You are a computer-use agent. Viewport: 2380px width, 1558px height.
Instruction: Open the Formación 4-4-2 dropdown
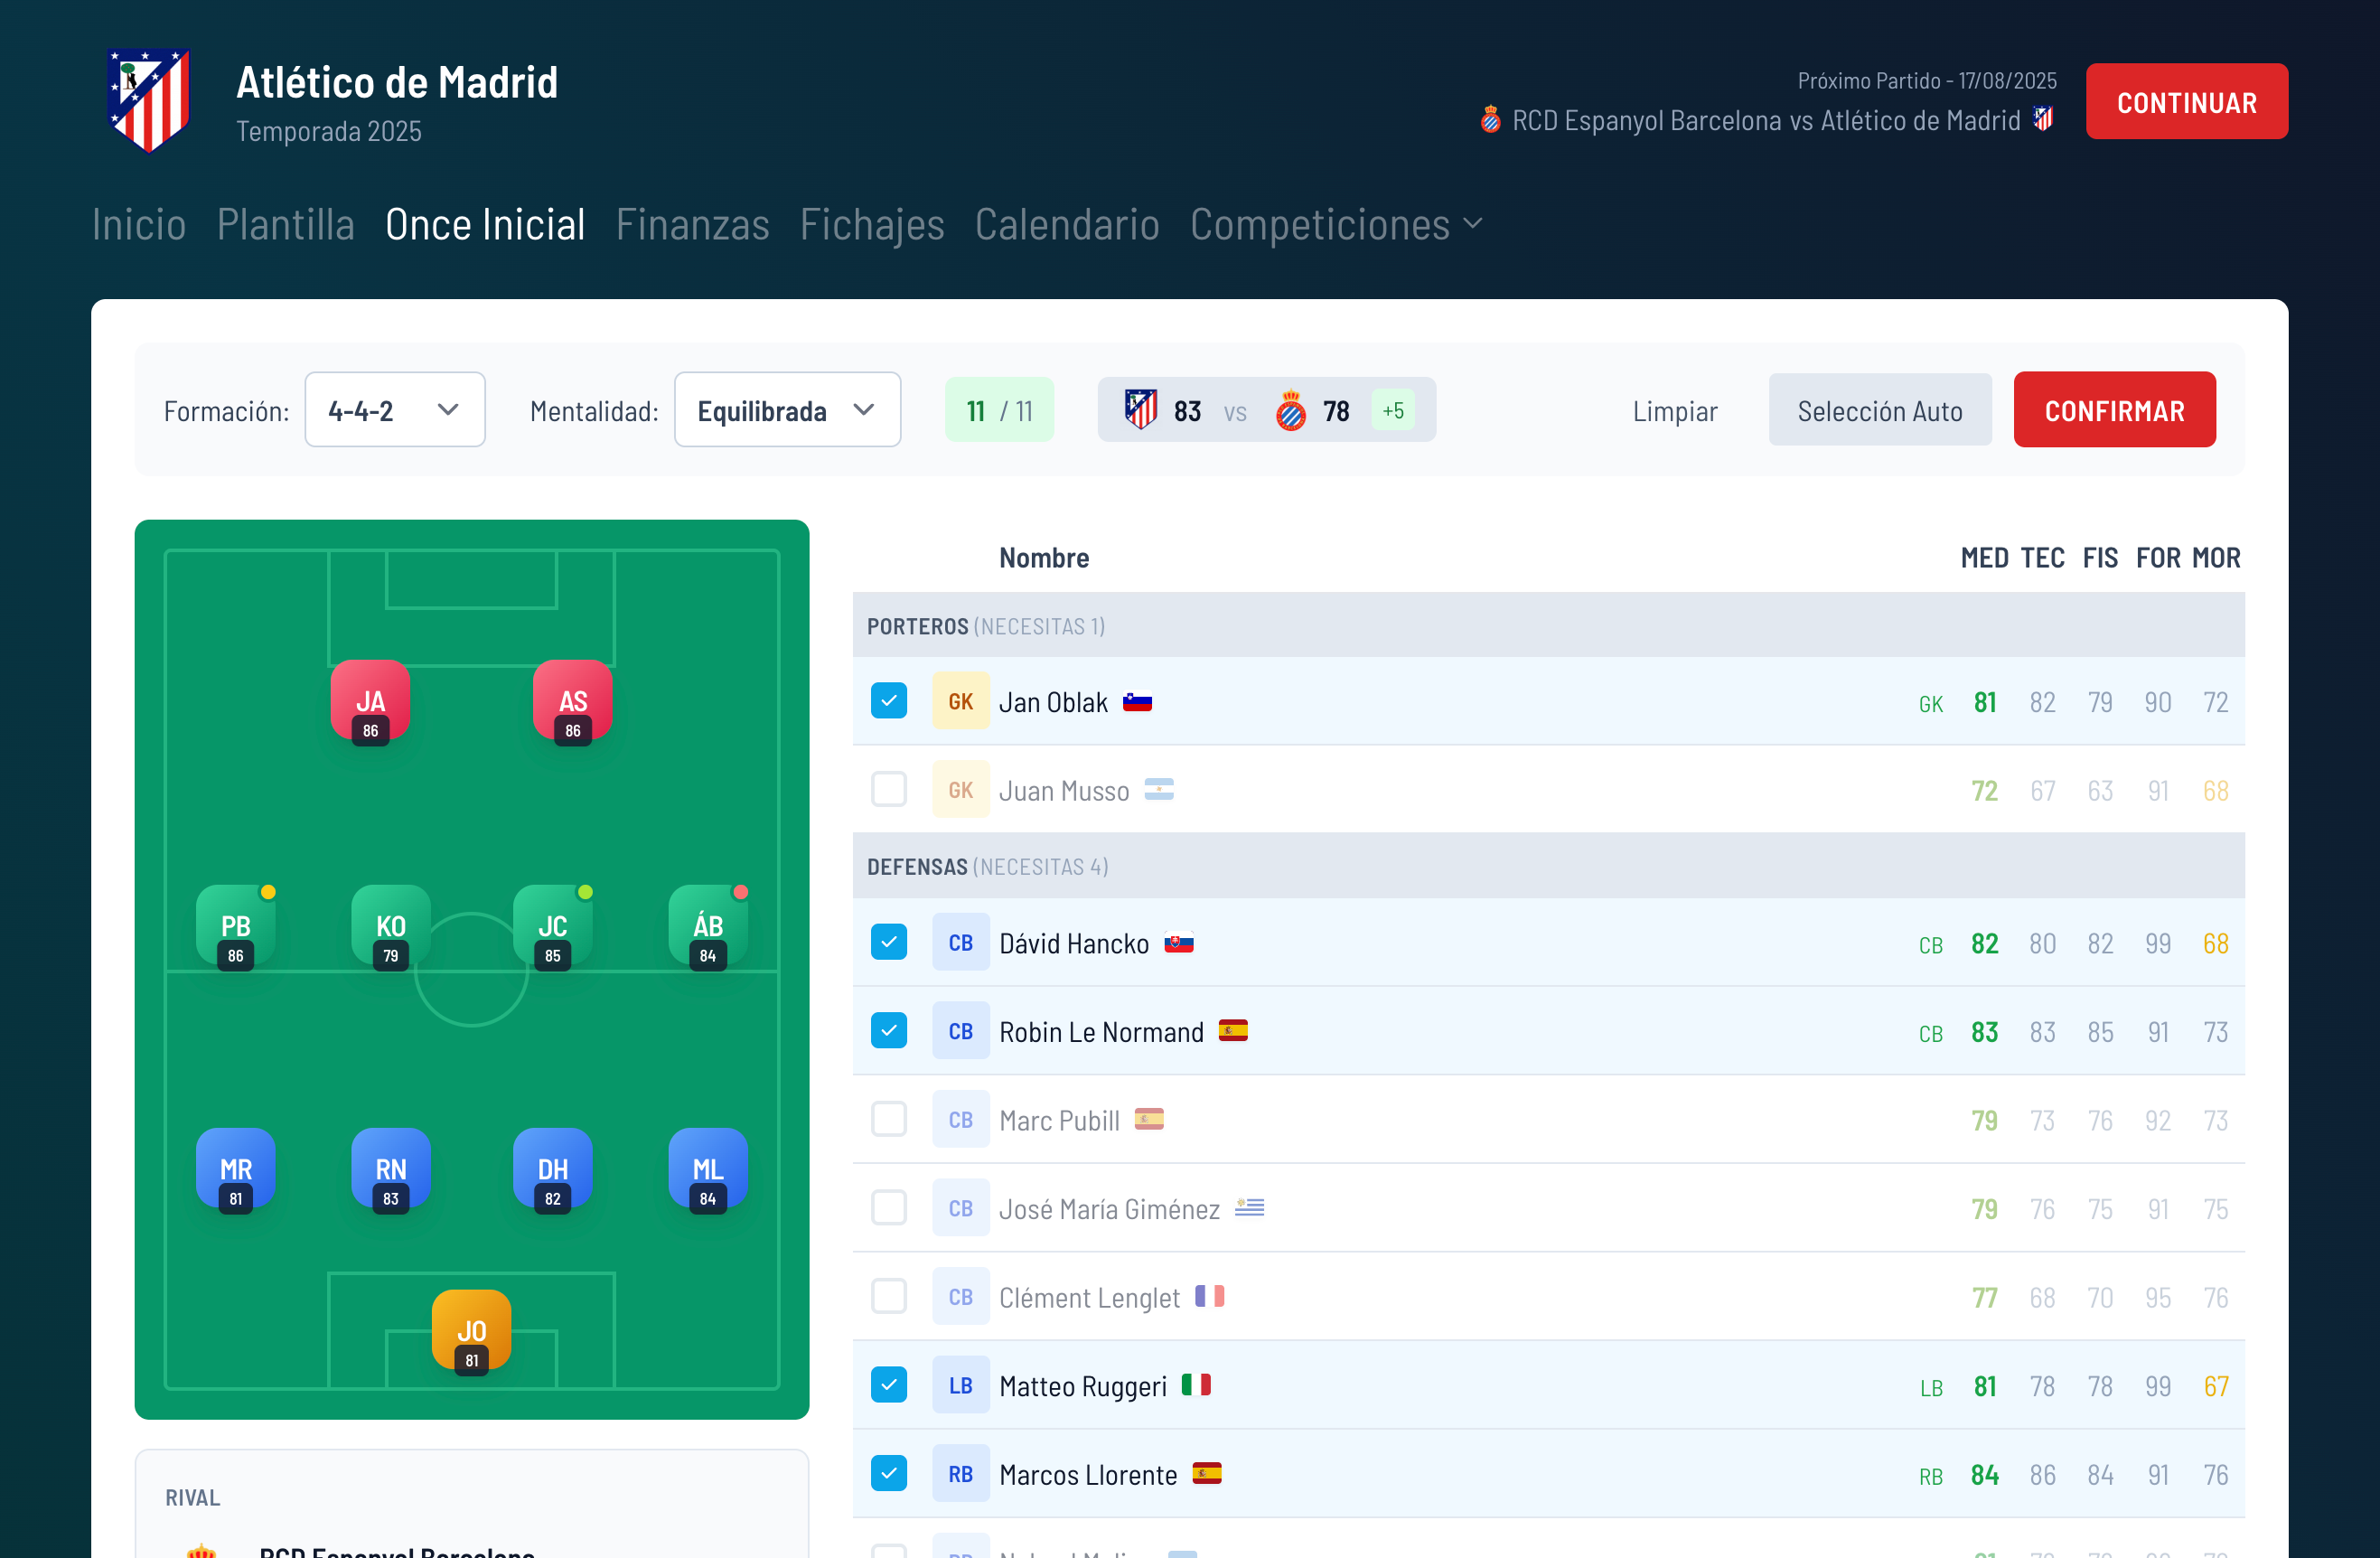[x=394, y=410]
